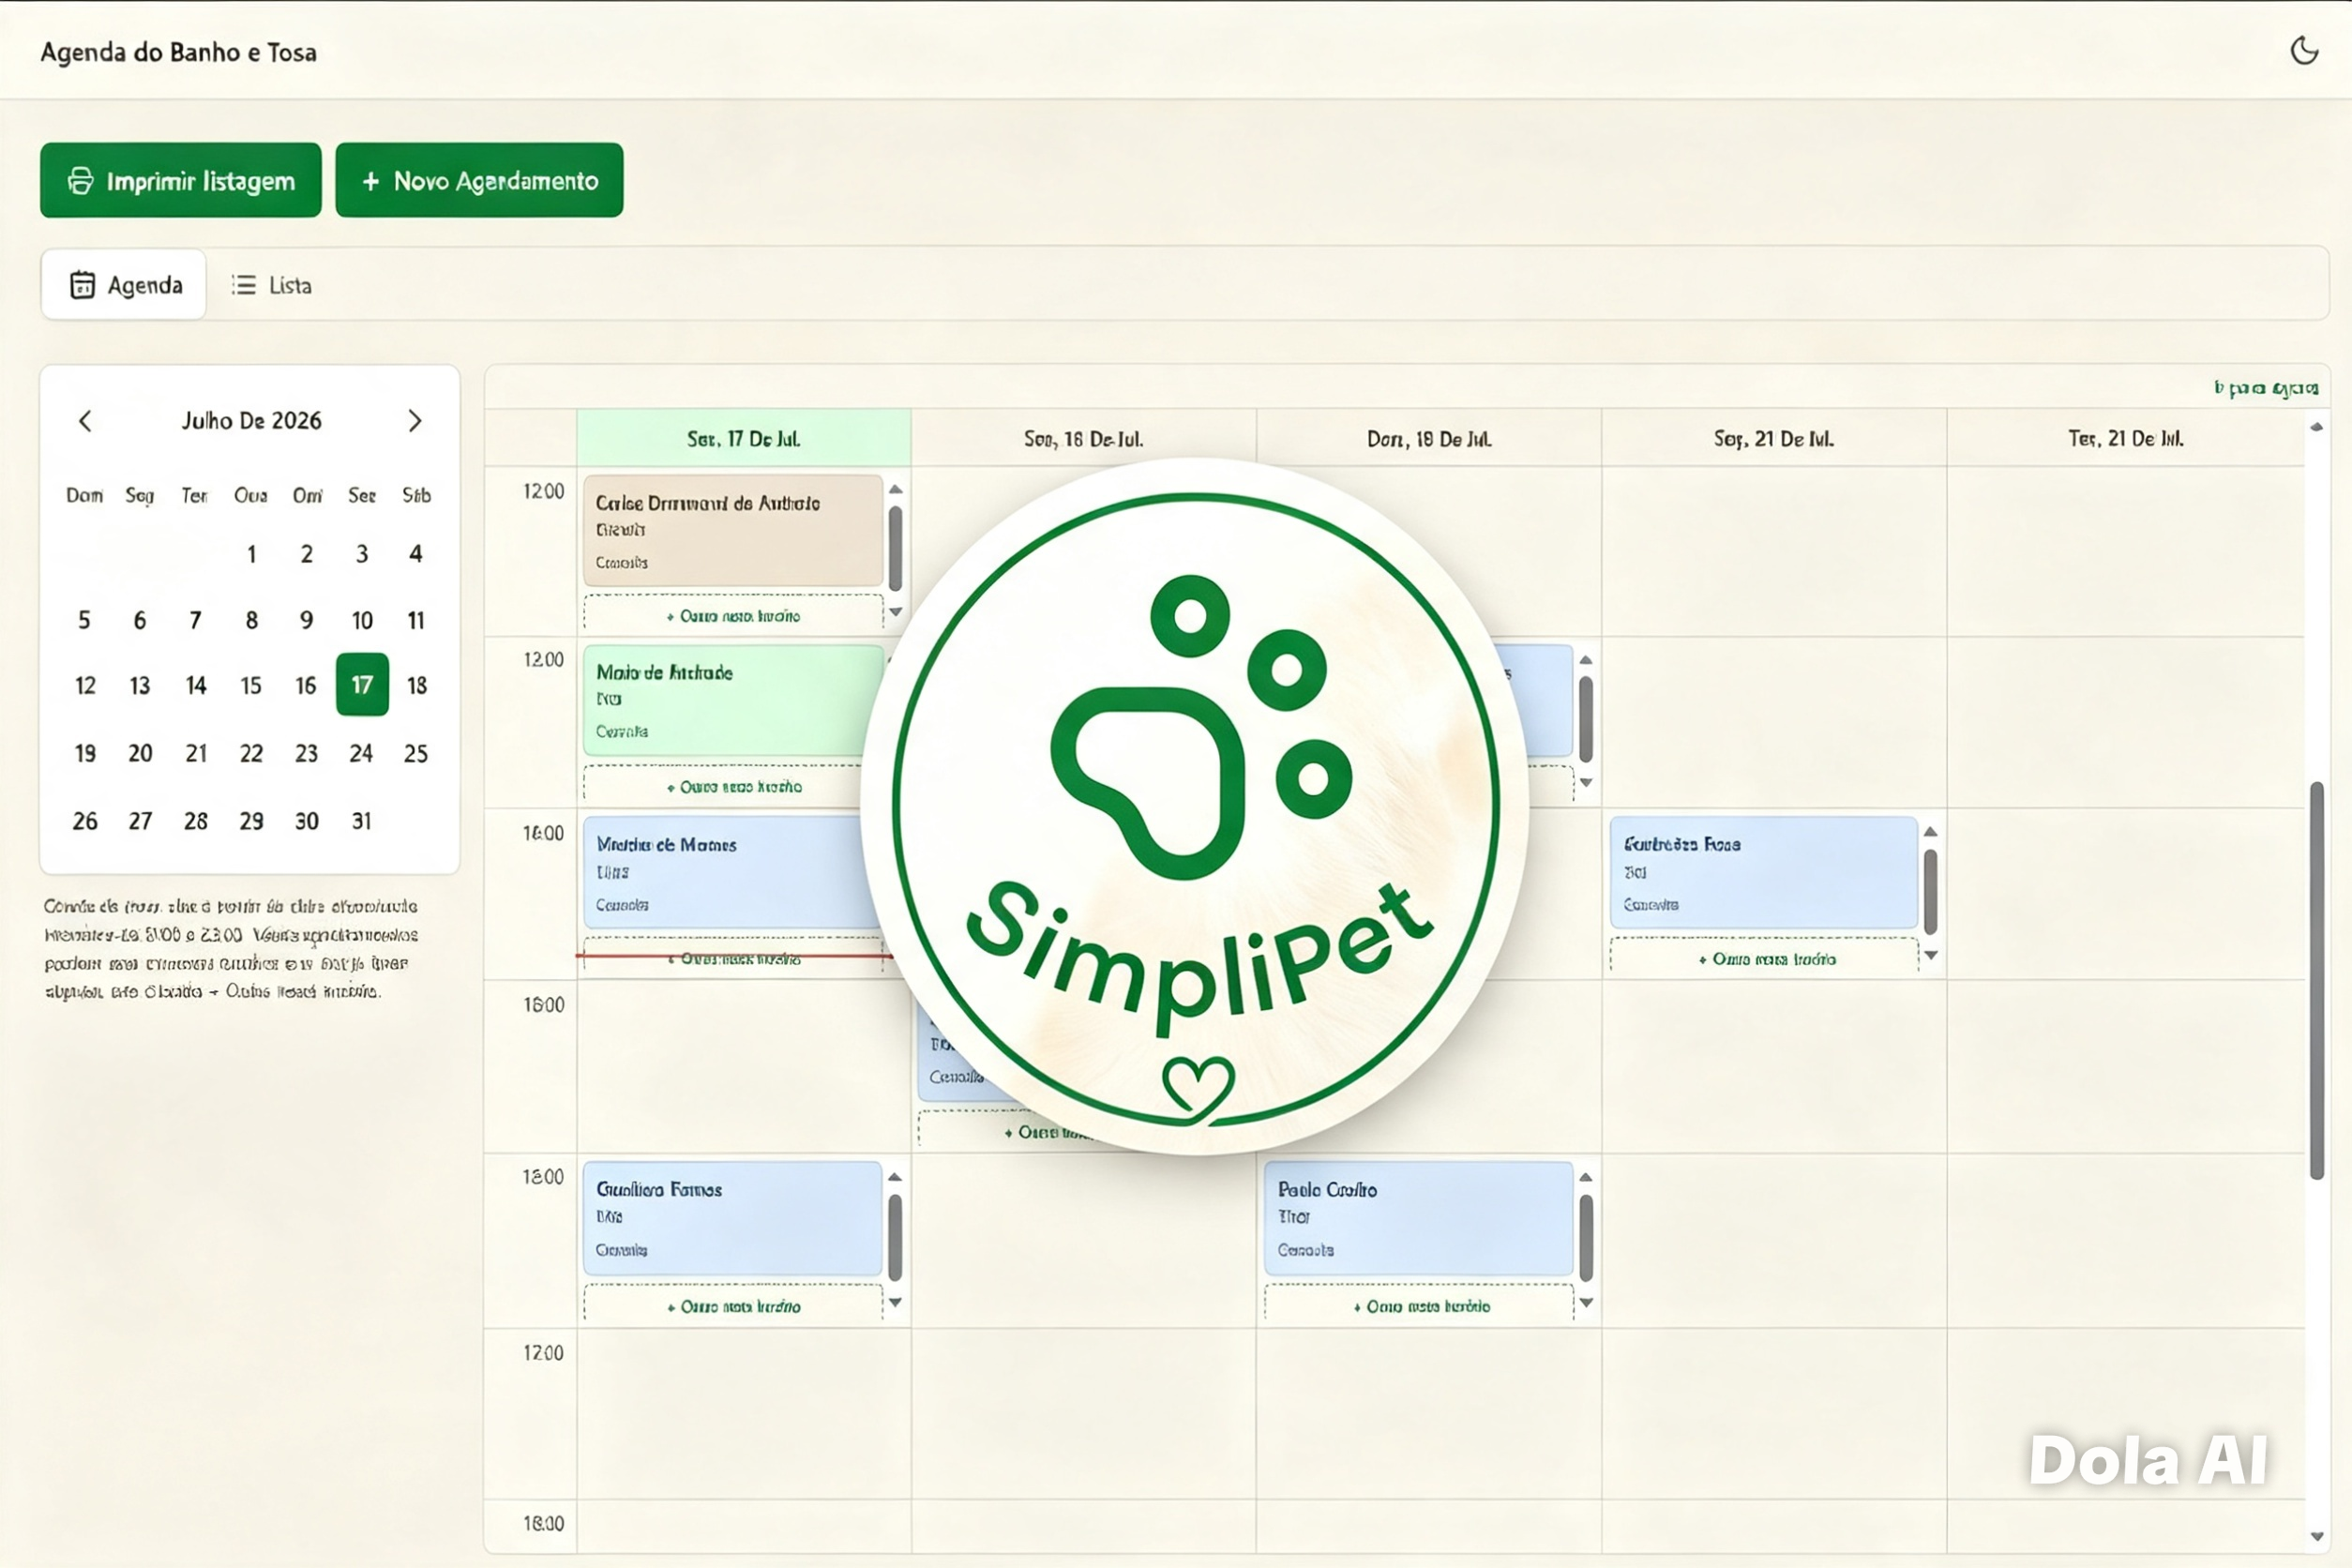
Task: Select day 5 in the mini calendar
Action: pos(84,620)
